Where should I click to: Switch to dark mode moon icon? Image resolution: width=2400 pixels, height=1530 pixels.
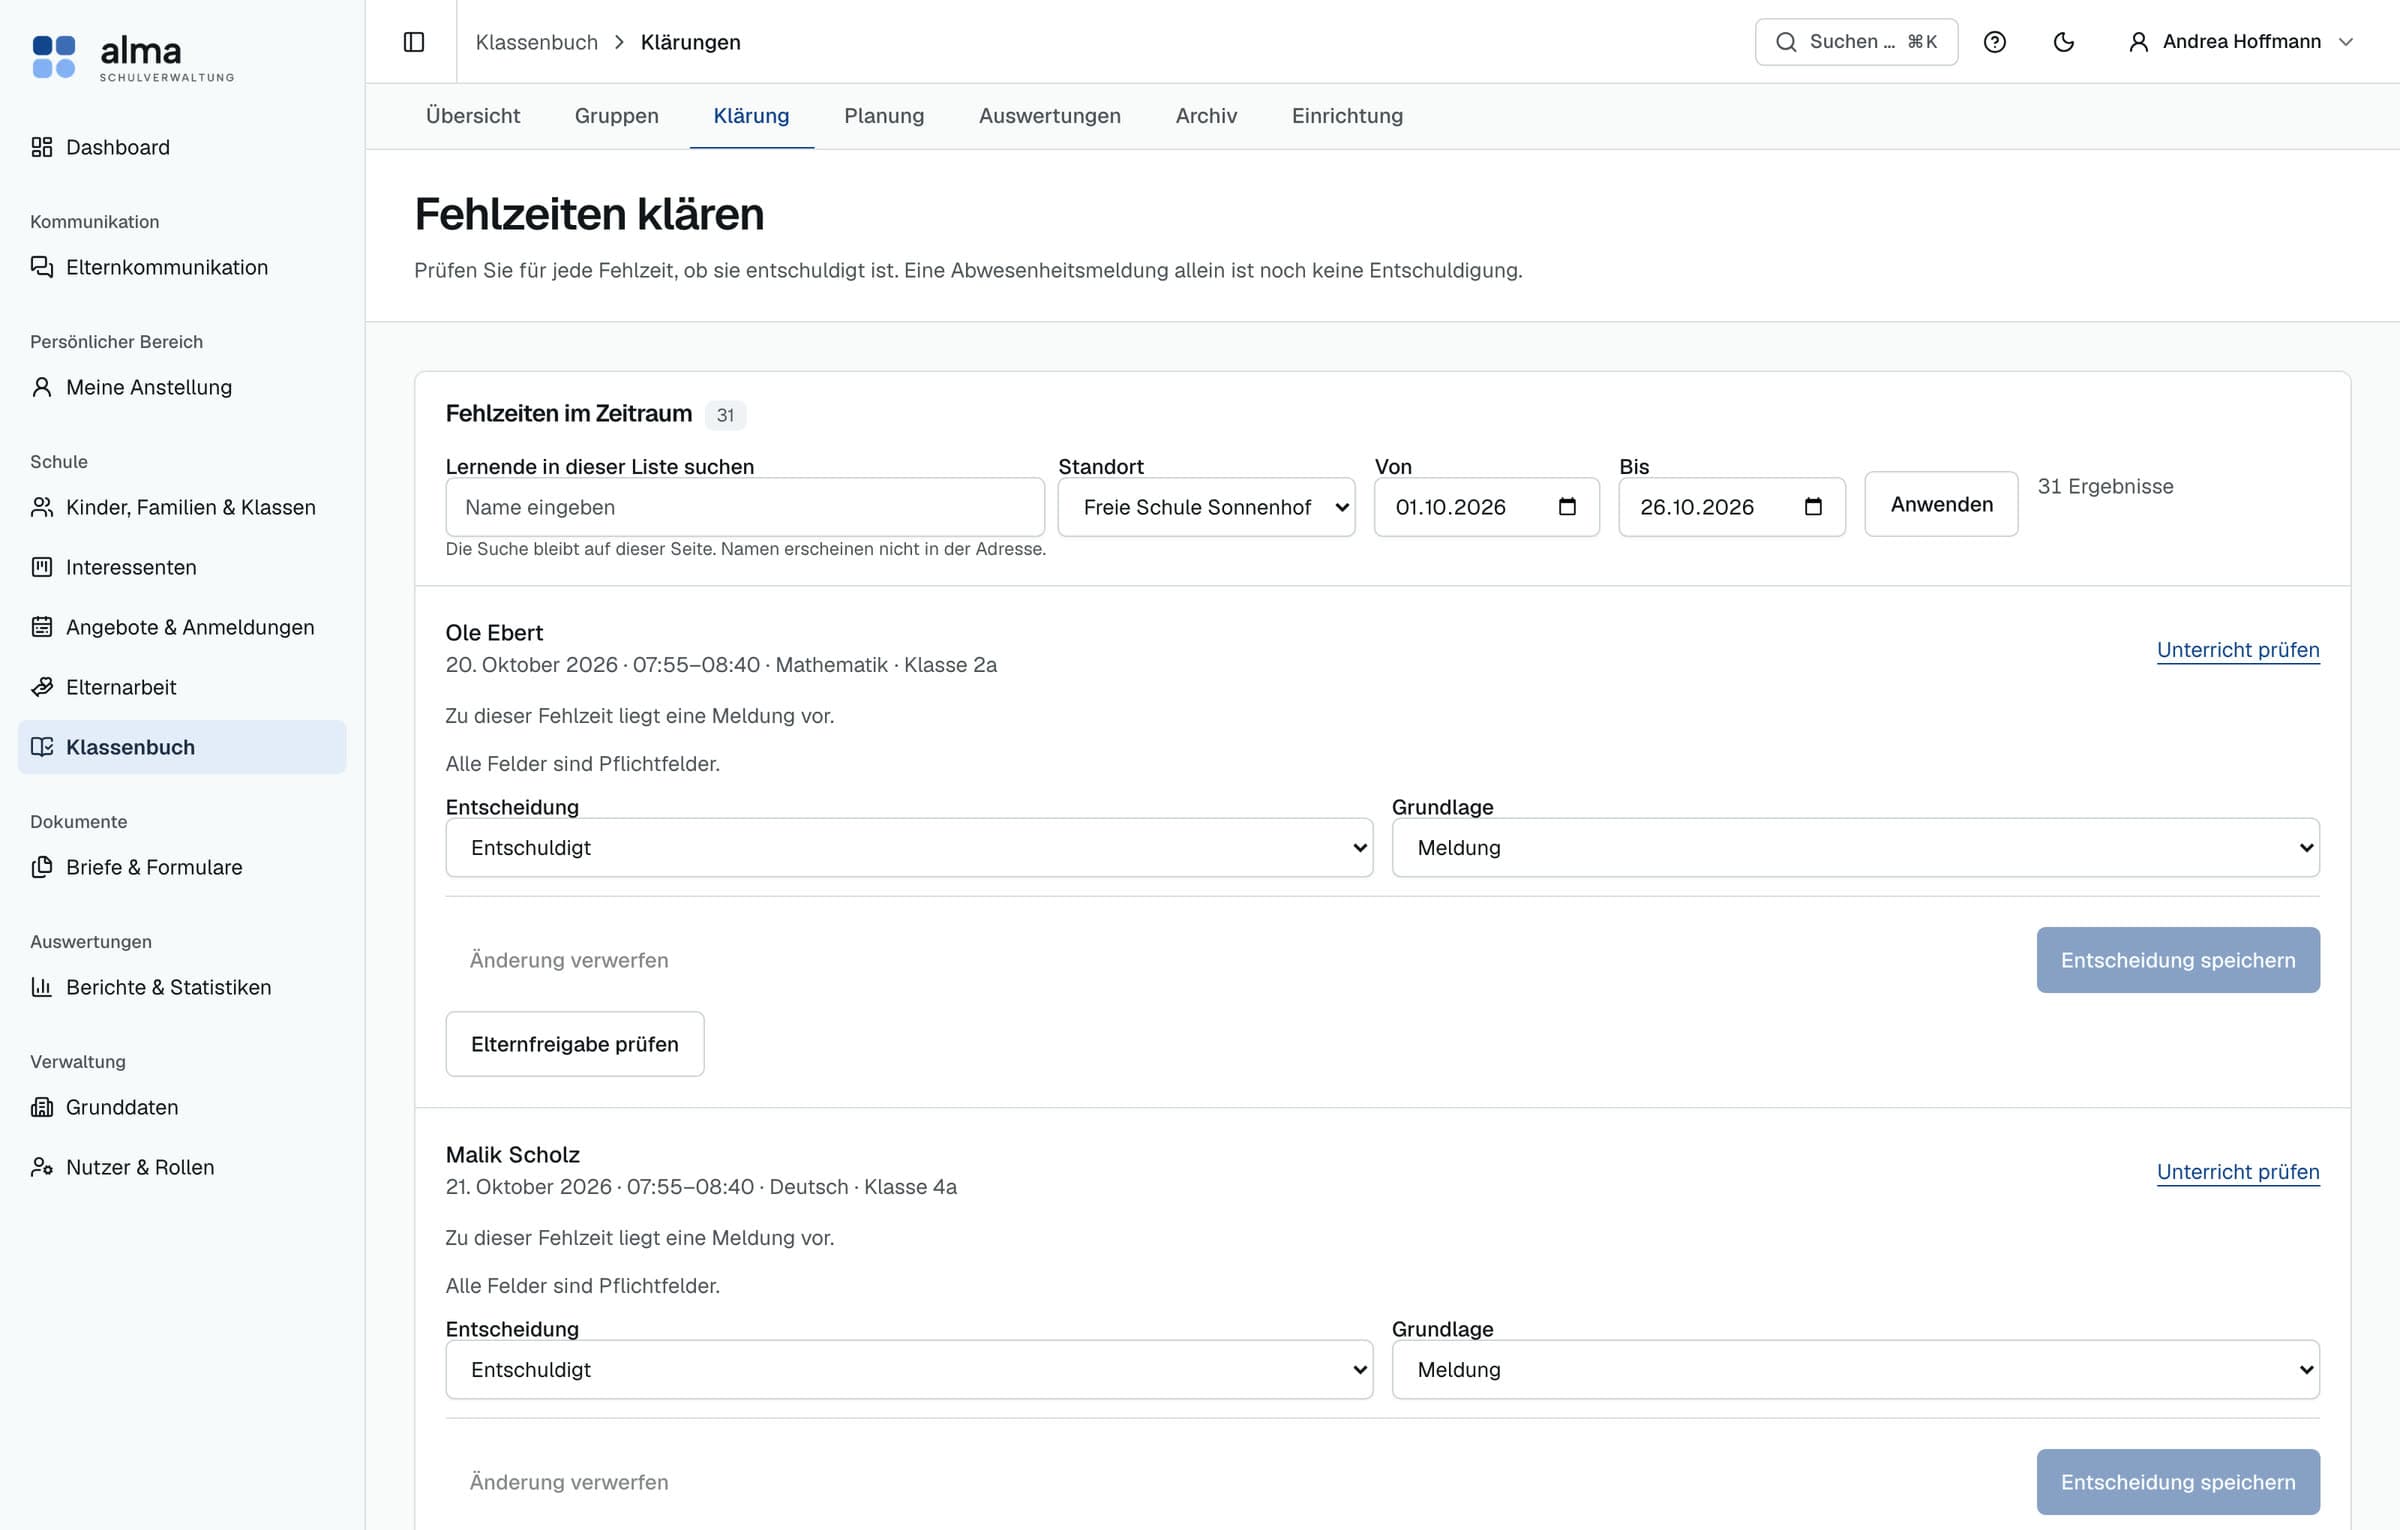click(2063, 42)
